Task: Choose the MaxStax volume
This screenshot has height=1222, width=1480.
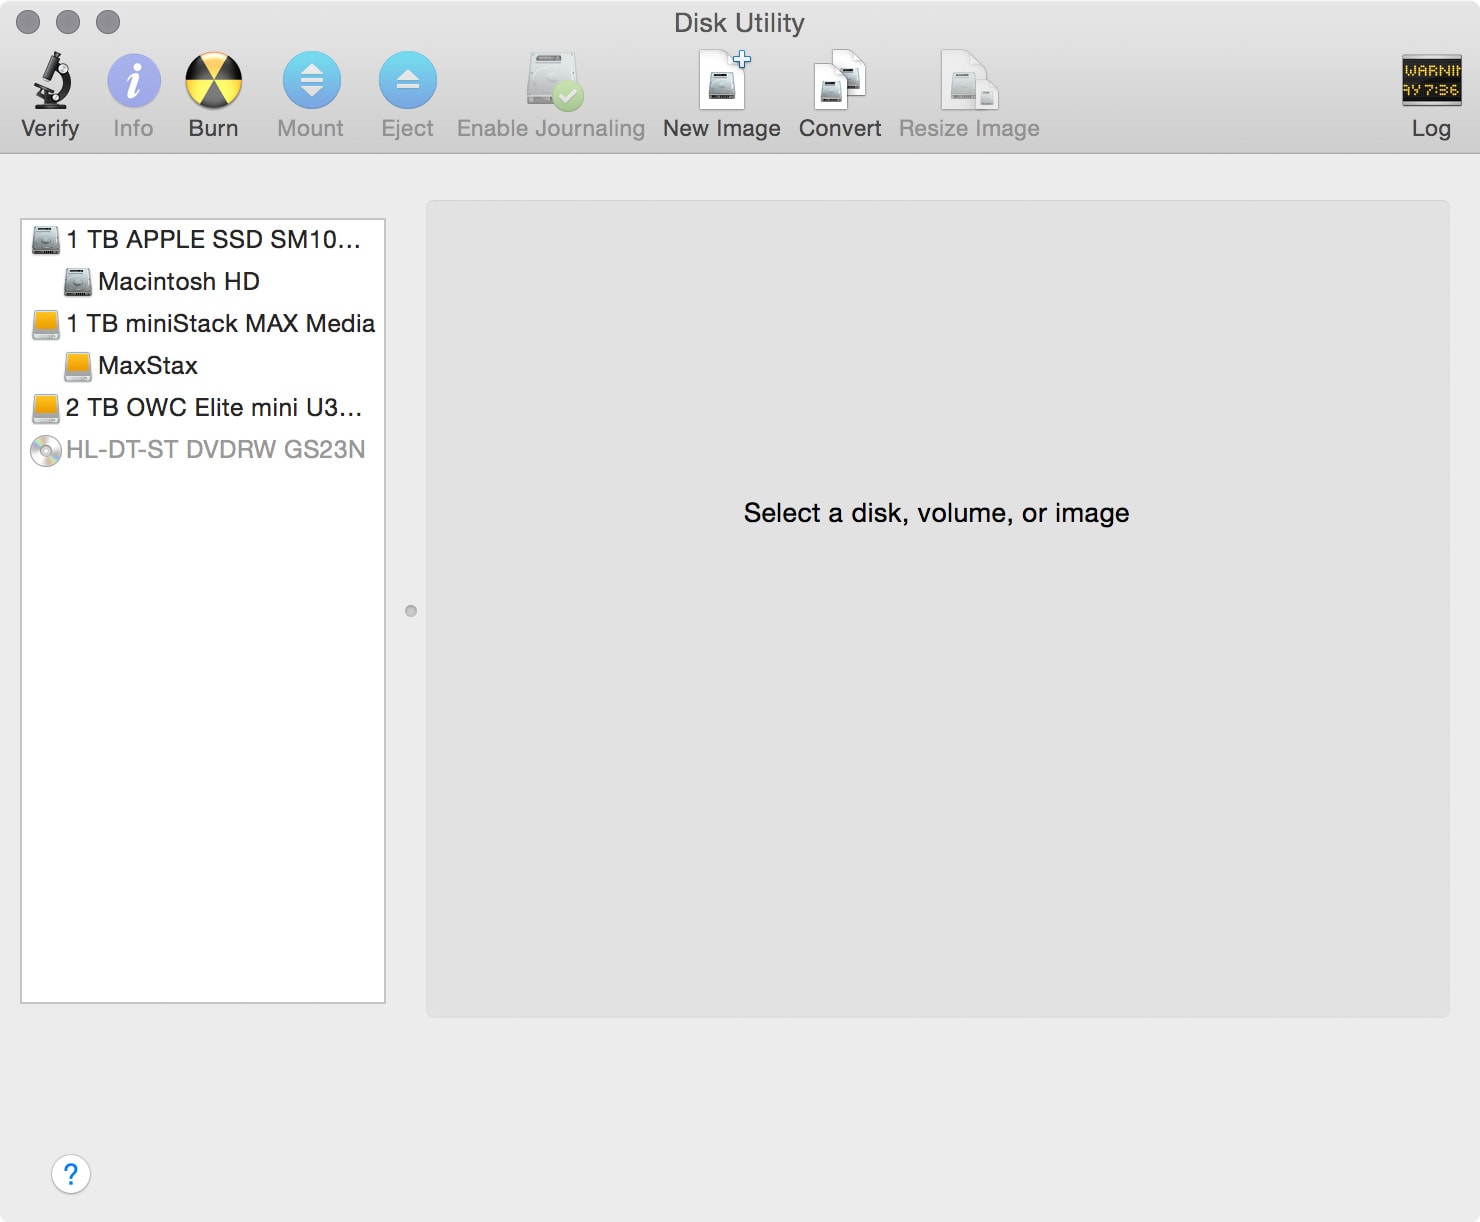Action: [x=148, y=366]
